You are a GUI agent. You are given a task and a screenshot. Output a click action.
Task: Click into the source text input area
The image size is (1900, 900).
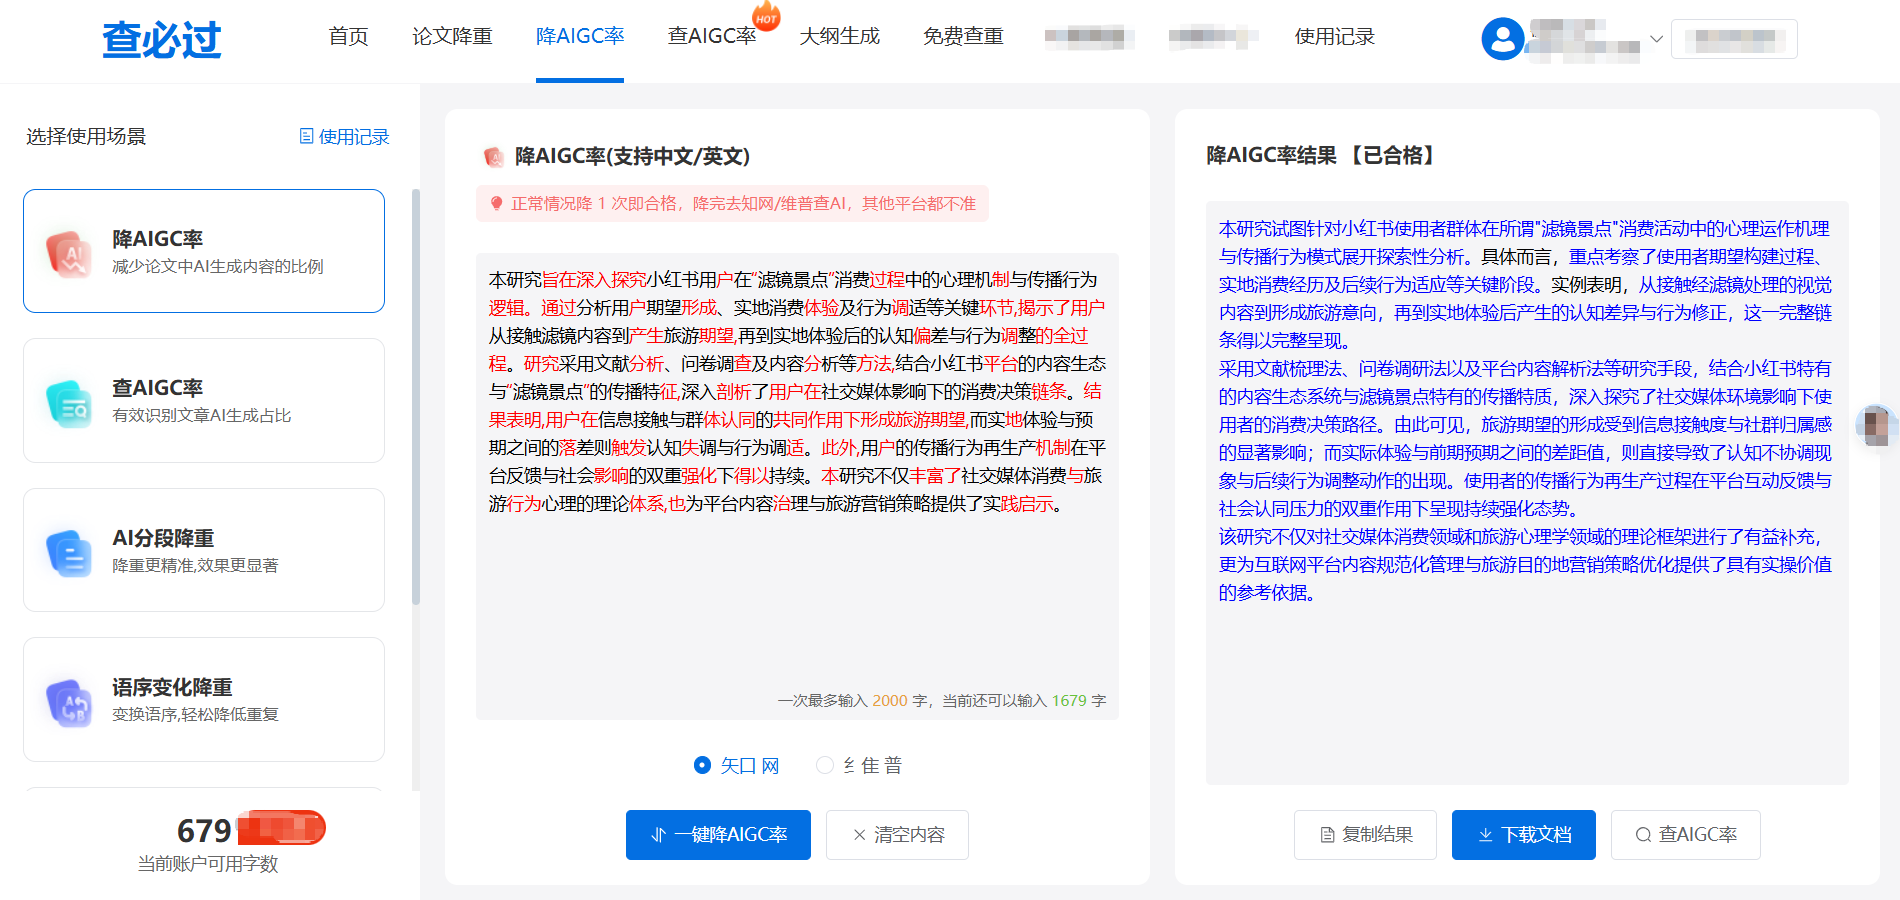click(797, 486)
